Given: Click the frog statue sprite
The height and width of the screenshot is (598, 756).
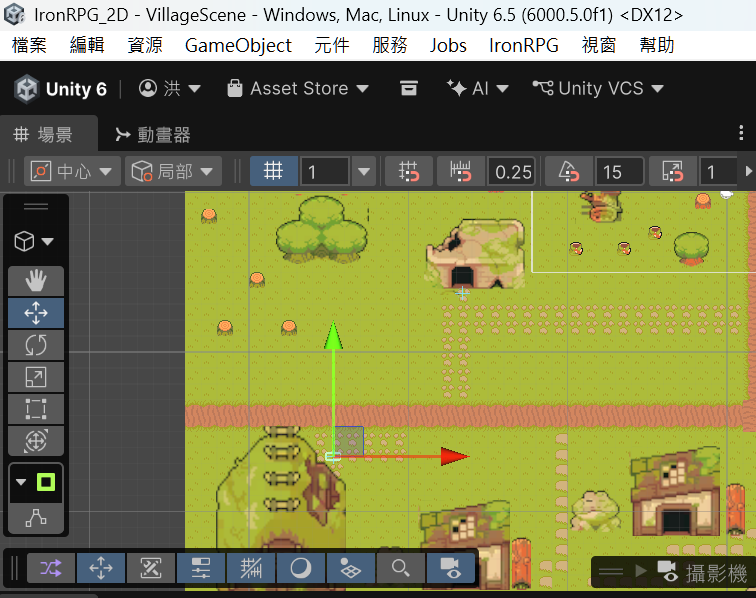Looking at the screenshot, I should pyautogui.click(x=596, y=511).
